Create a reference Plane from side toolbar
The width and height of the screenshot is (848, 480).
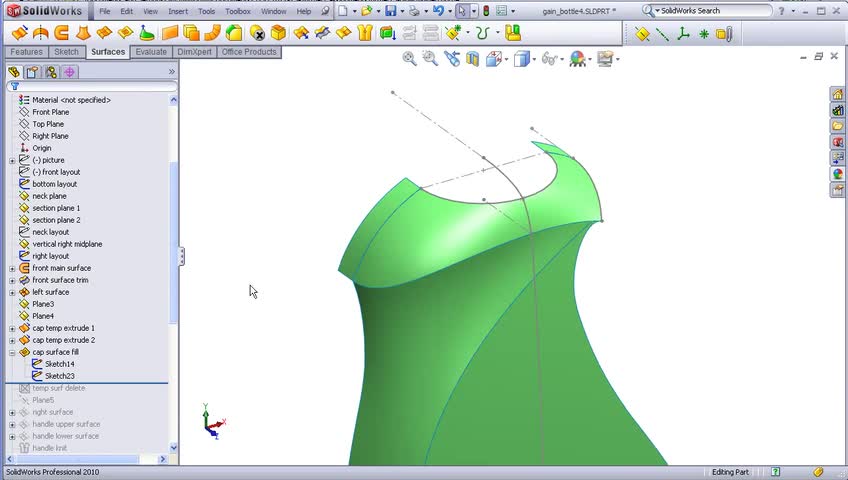(642, 34)
